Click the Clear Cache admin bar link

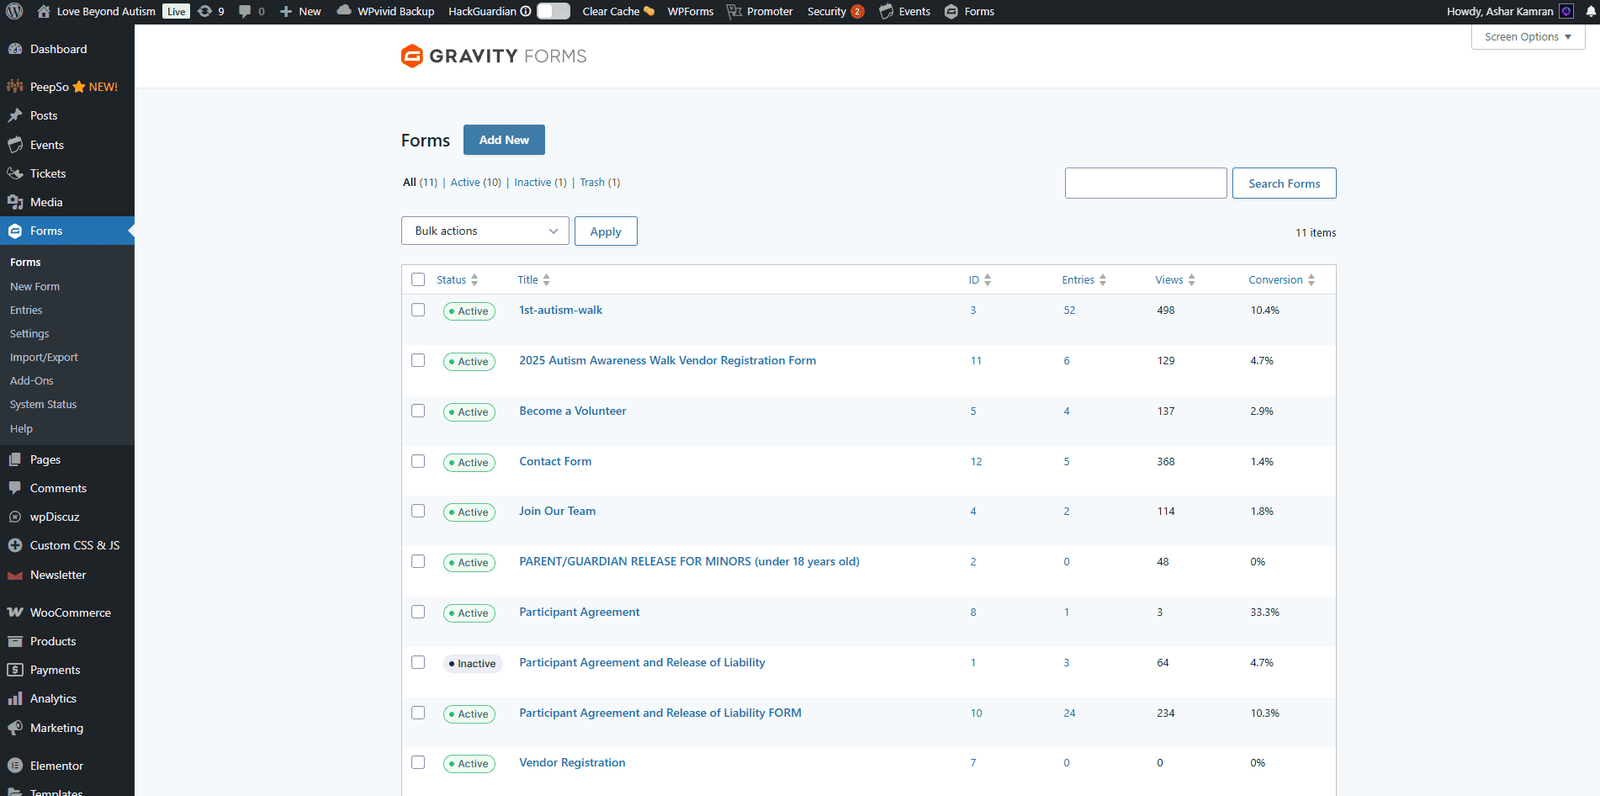pyautogui.click(x=618, y=12)
